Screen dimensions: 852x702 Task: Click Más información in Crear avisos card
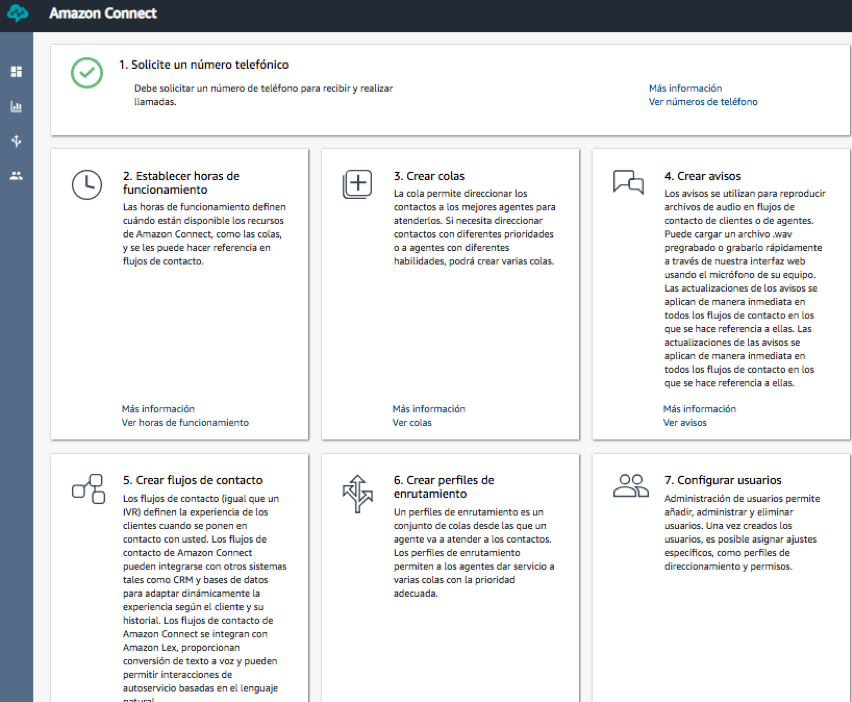pos(699,409)
